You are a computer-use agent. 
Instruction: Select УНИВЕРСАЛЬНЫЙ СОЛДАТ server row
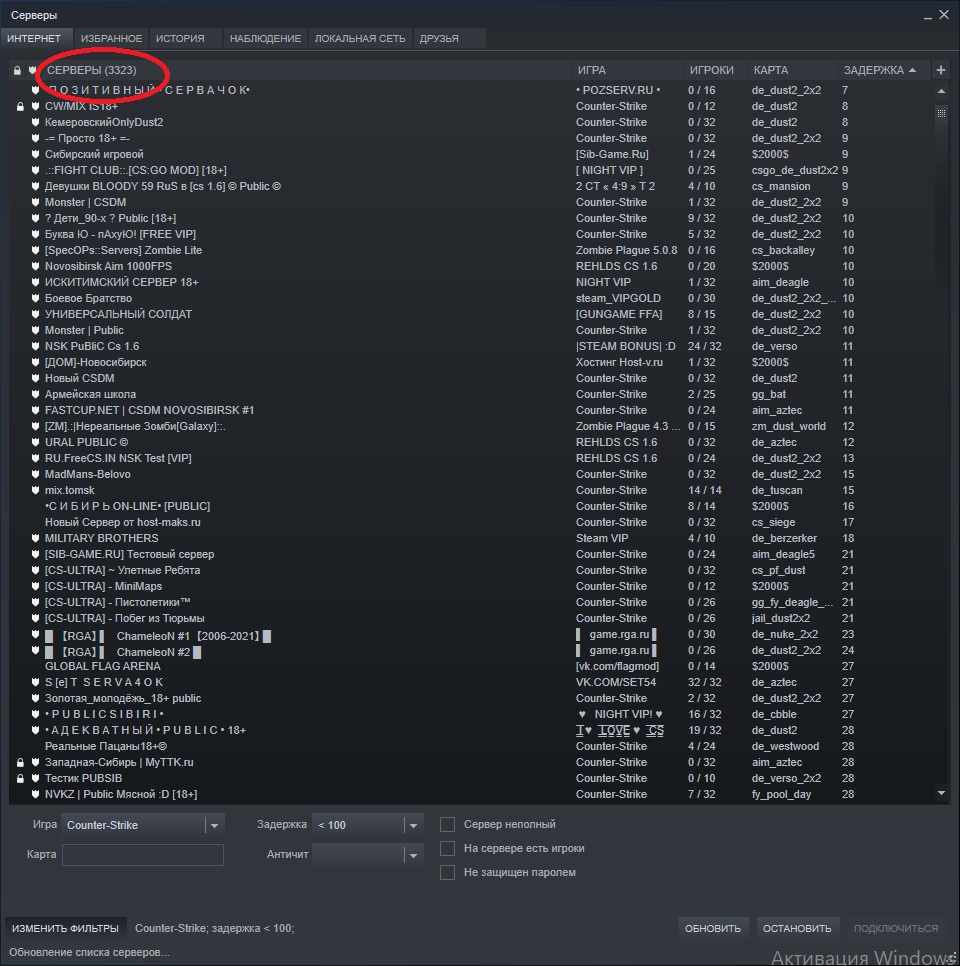471,314
